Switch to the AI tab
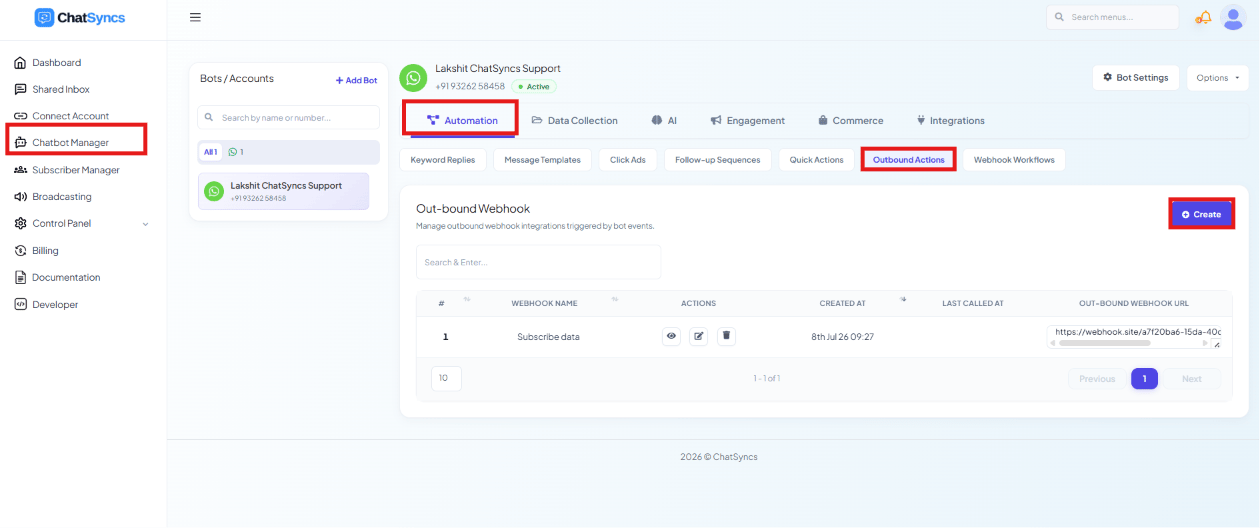The height and width of the screenshot is (528, 1260). click(664, 120)
